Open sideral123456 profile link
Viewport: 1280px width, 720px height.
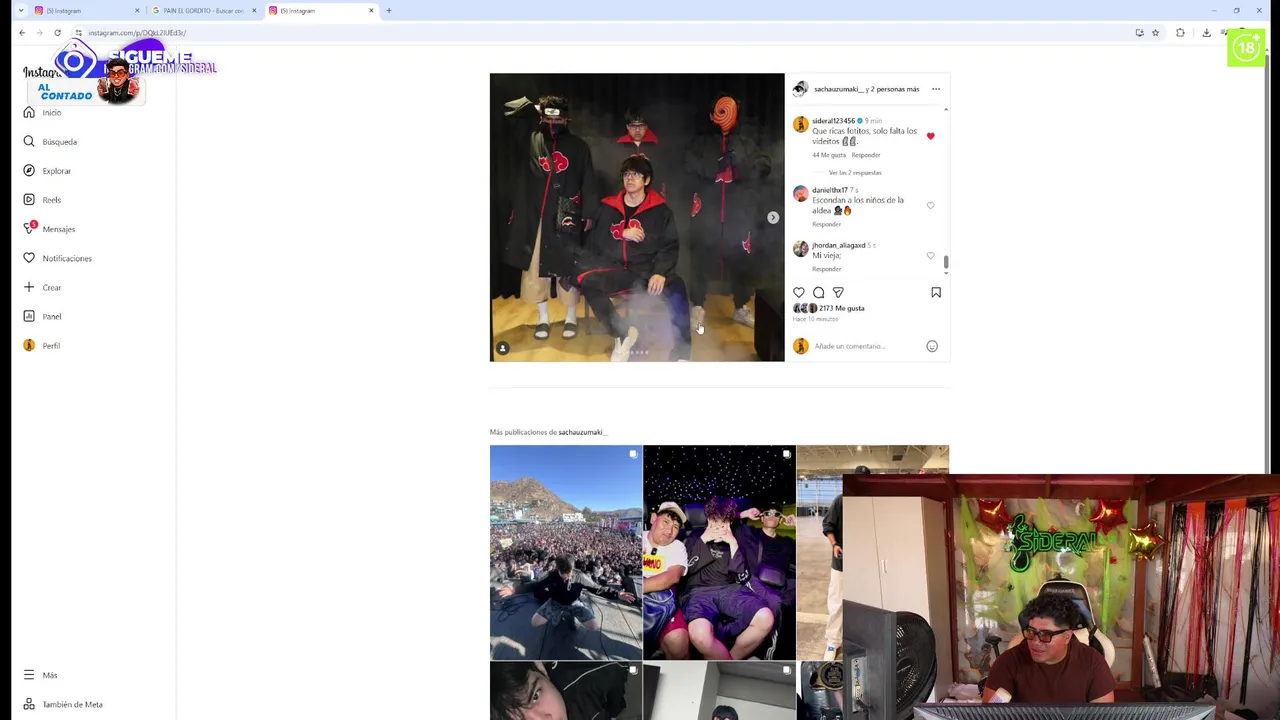point(833,121)
